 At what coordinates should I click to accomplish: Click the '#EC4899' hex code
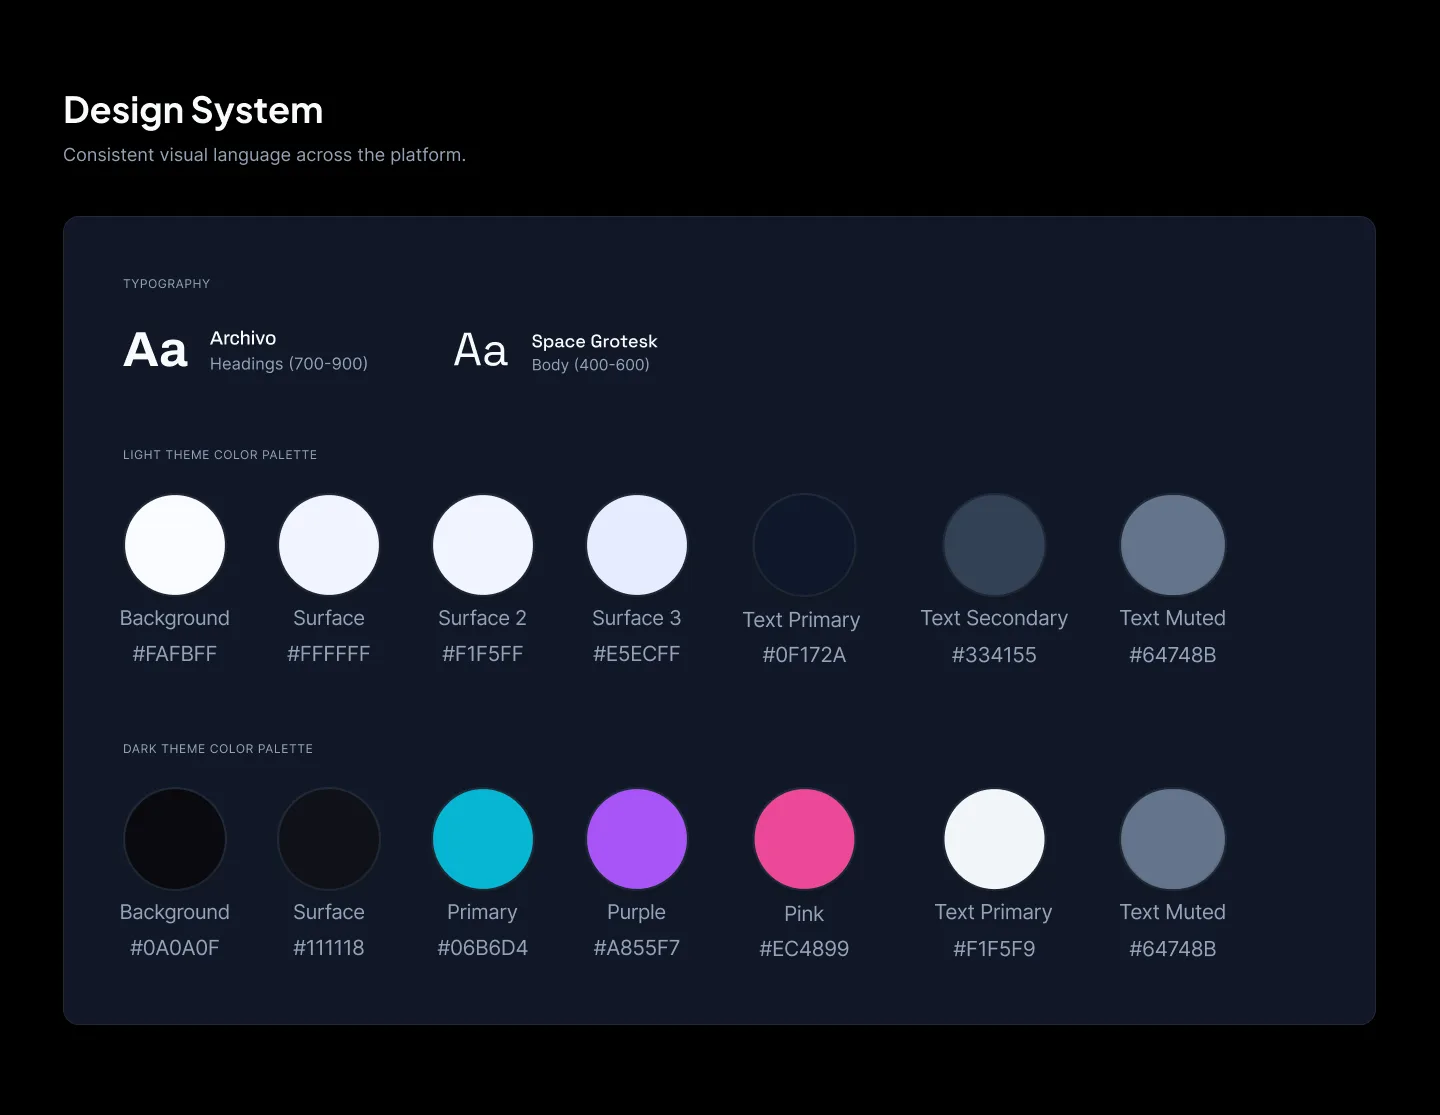pos(804,949)
